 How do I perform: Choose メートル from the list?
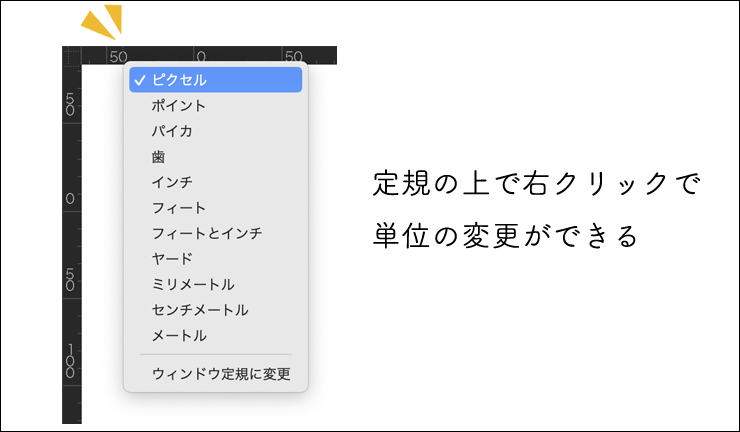179,335
